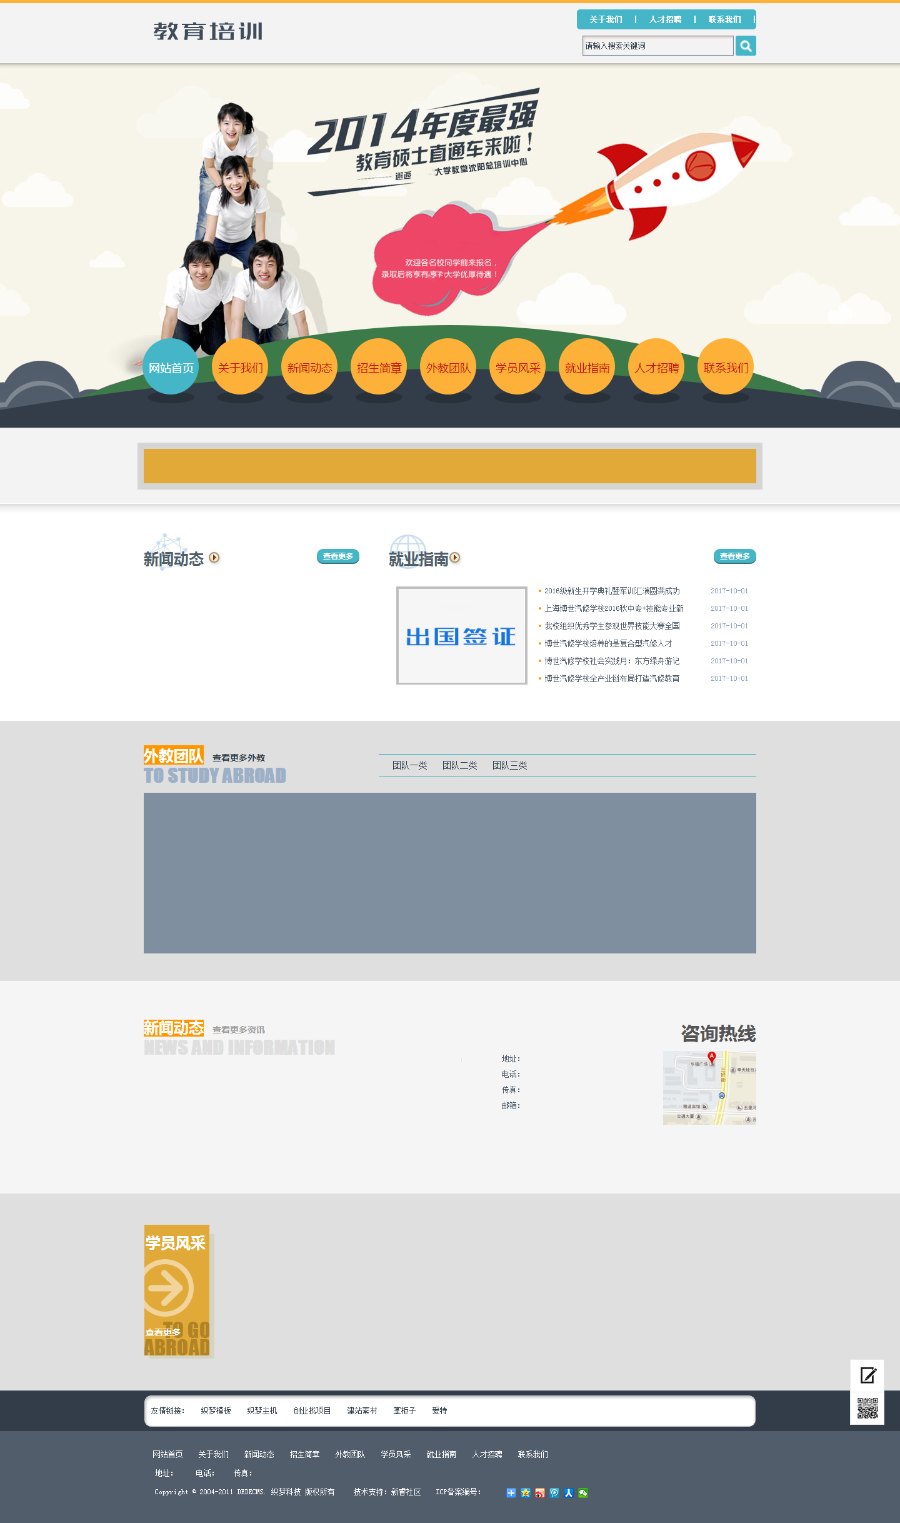Click the search magnifier button
The image size is (900, 1523).
746,46
